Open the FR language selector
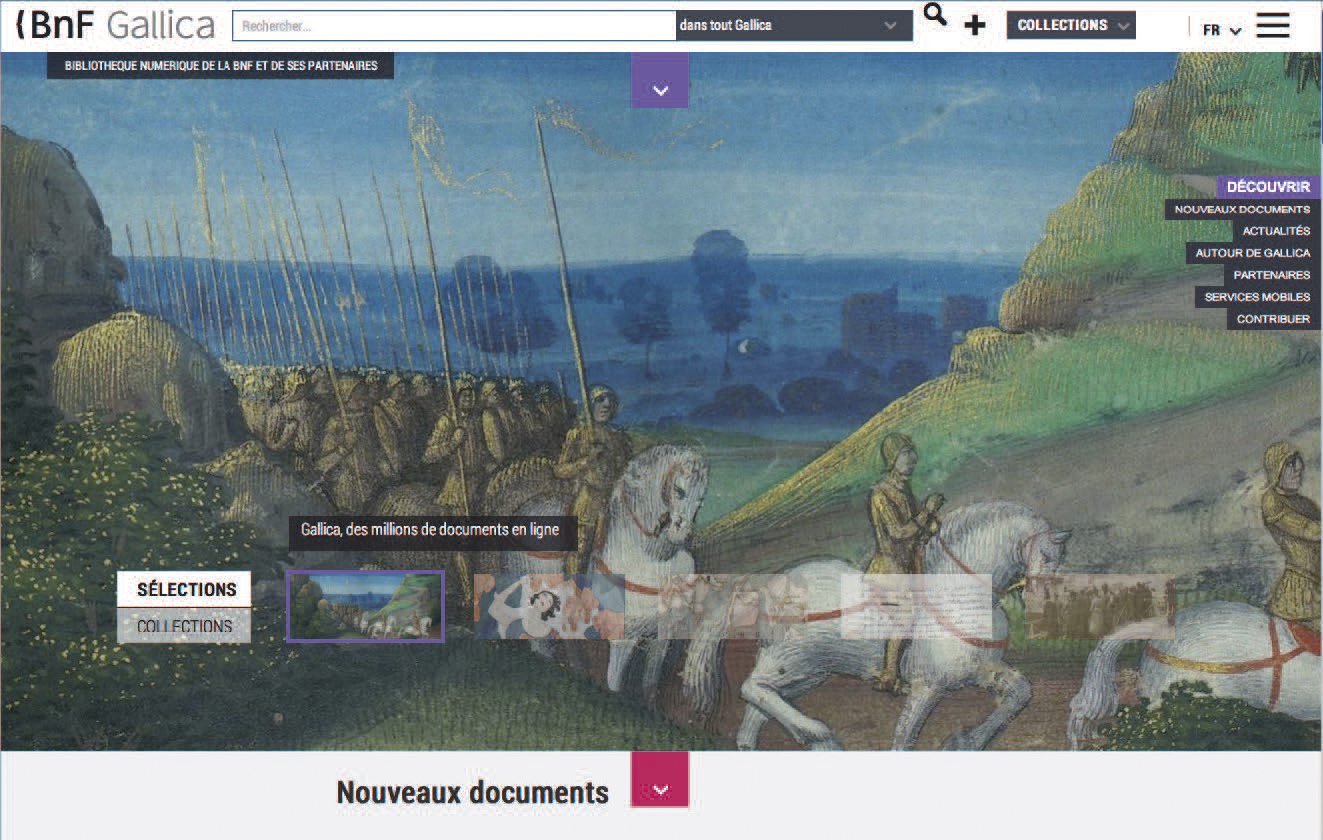Image resolution: width=1323 pixels, height=840 pixels. (x=1221, y=30)
